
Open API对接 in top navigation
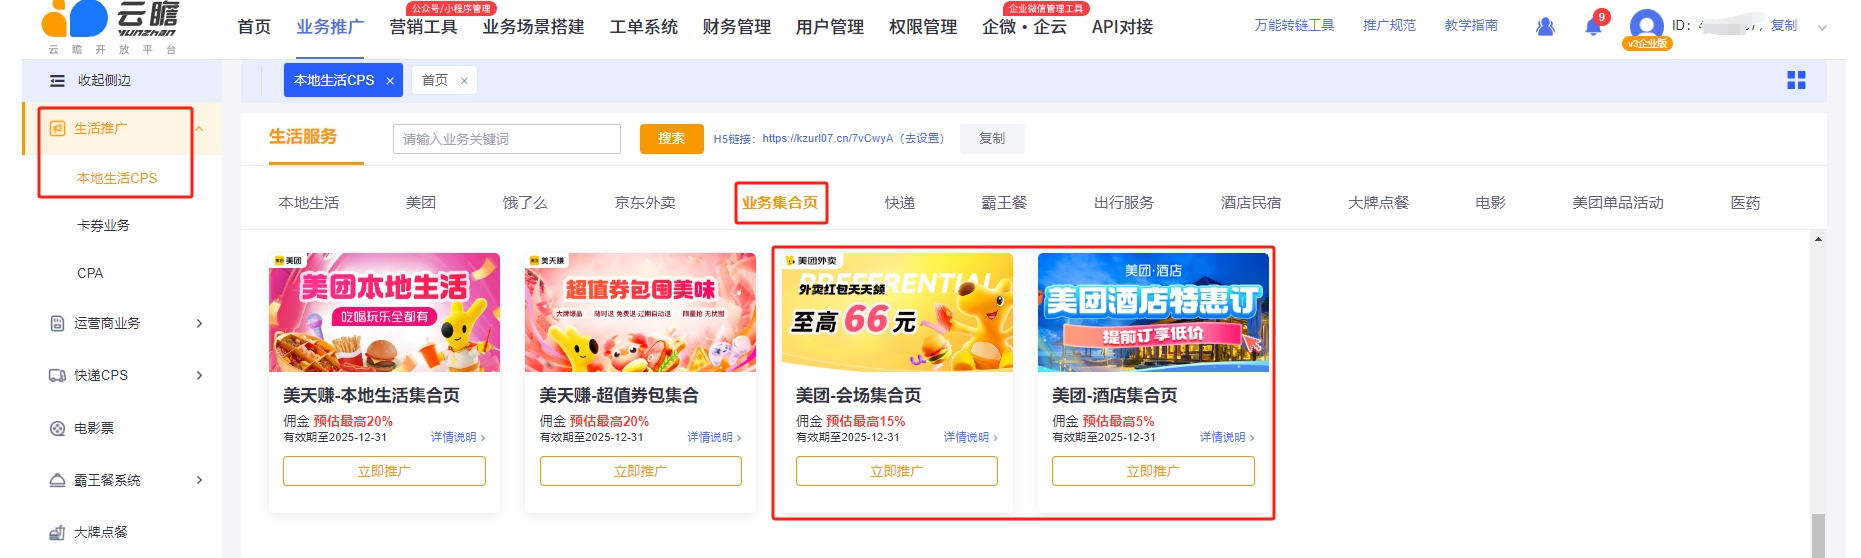(x=1122, y=27)
